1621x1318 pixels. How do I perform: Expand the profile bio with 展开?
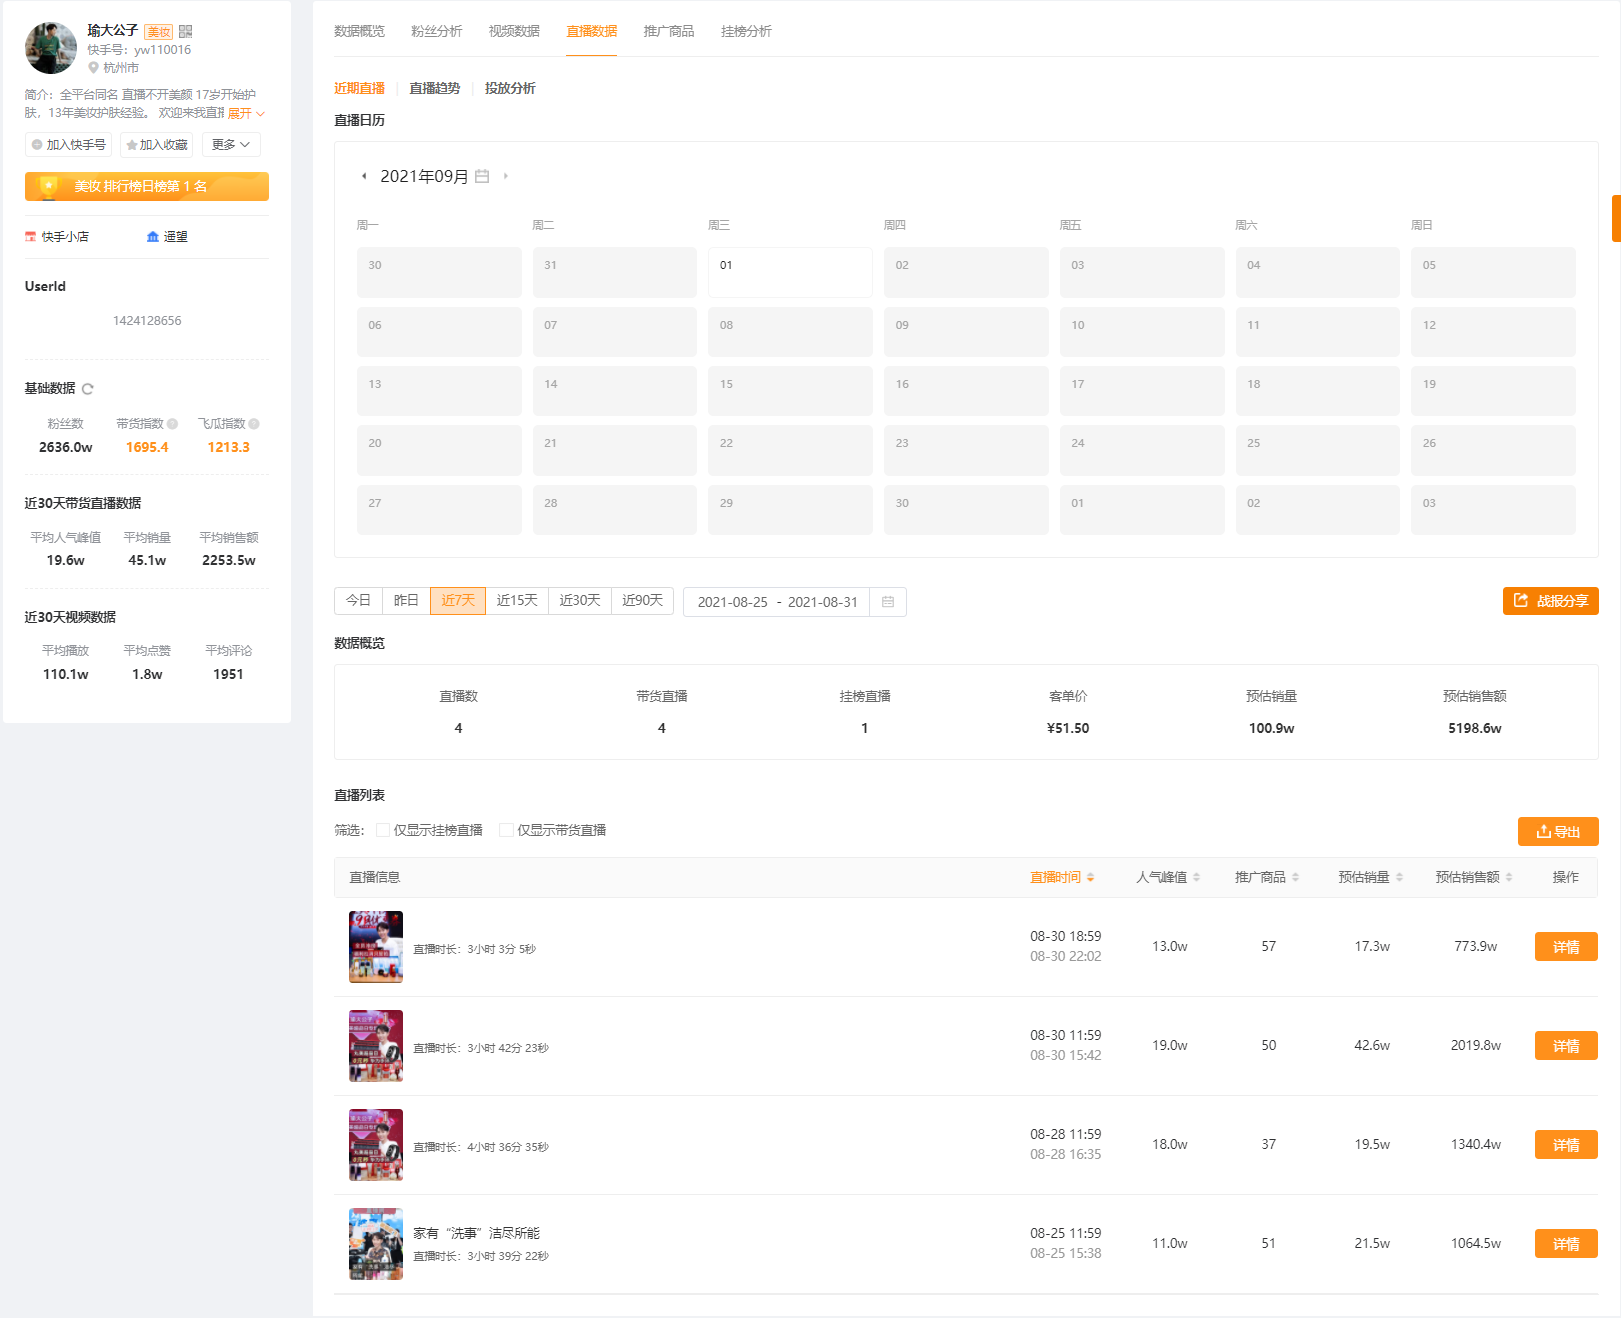246,113
